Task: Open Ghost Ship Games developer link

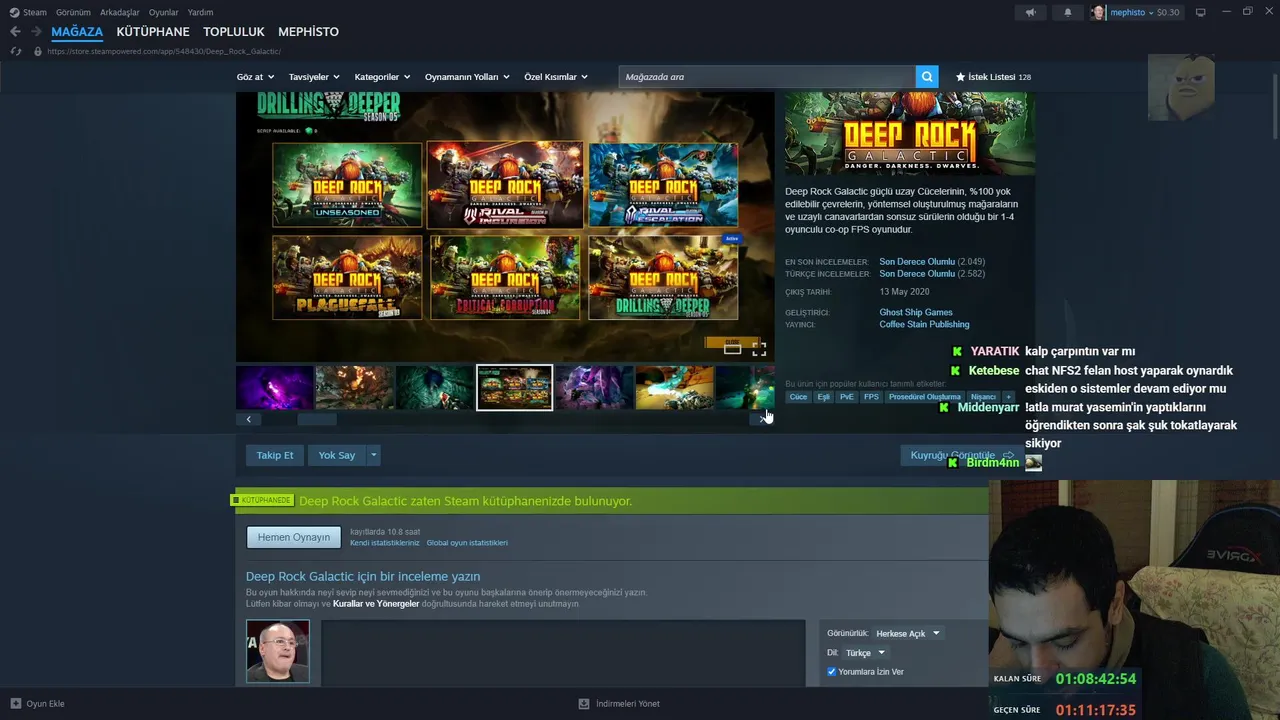Action: (x=916, y=312)
